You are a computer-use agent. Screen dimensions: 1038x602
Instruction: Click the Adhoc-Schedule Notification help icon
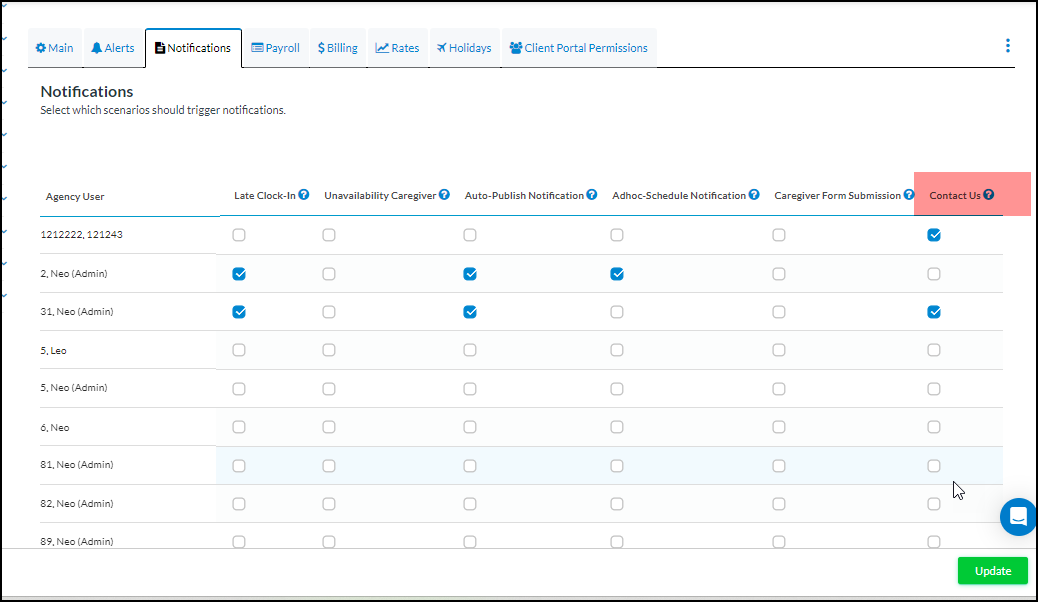[753, 194]
